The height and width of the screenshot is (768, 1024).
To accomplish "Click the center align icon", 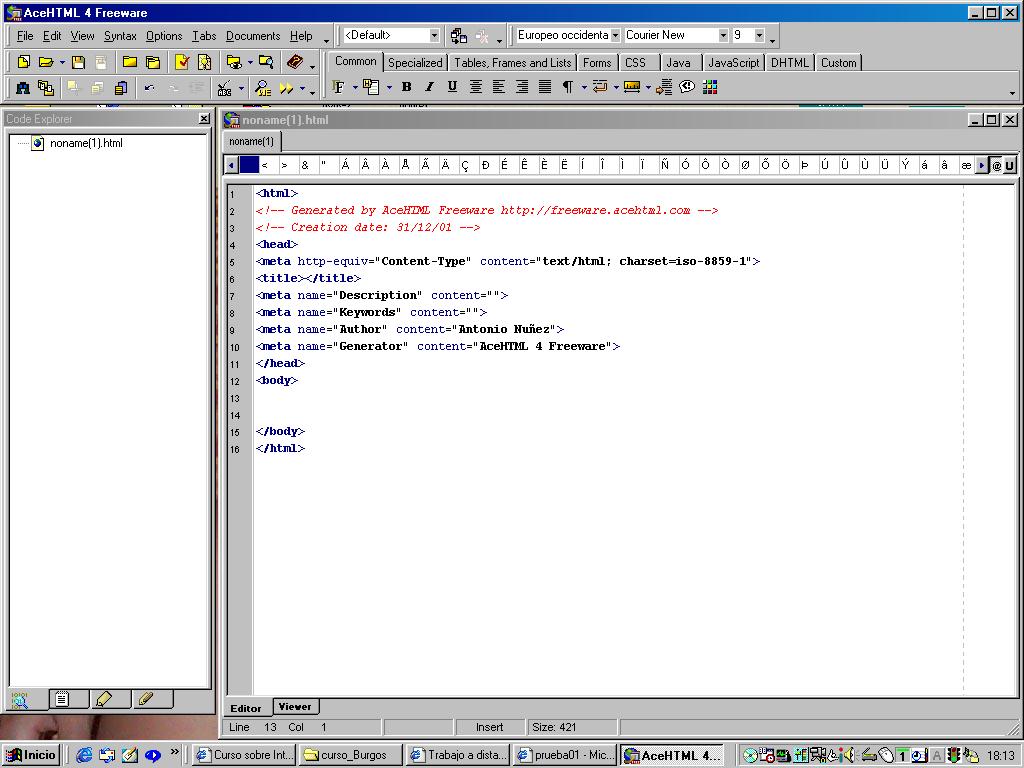I will click(x=475, y=87).
